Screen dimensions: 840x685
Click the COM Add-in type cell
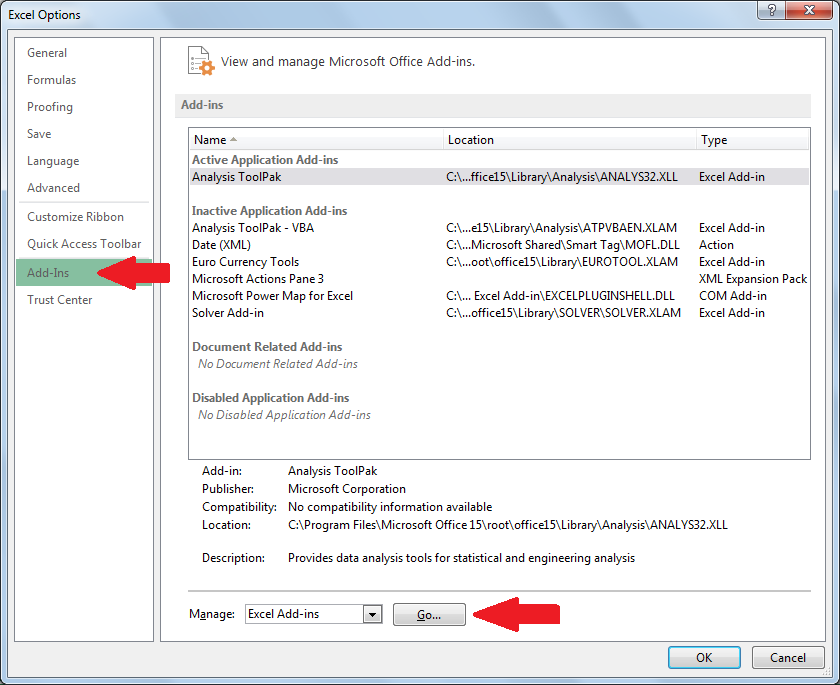tap(732, 296)
